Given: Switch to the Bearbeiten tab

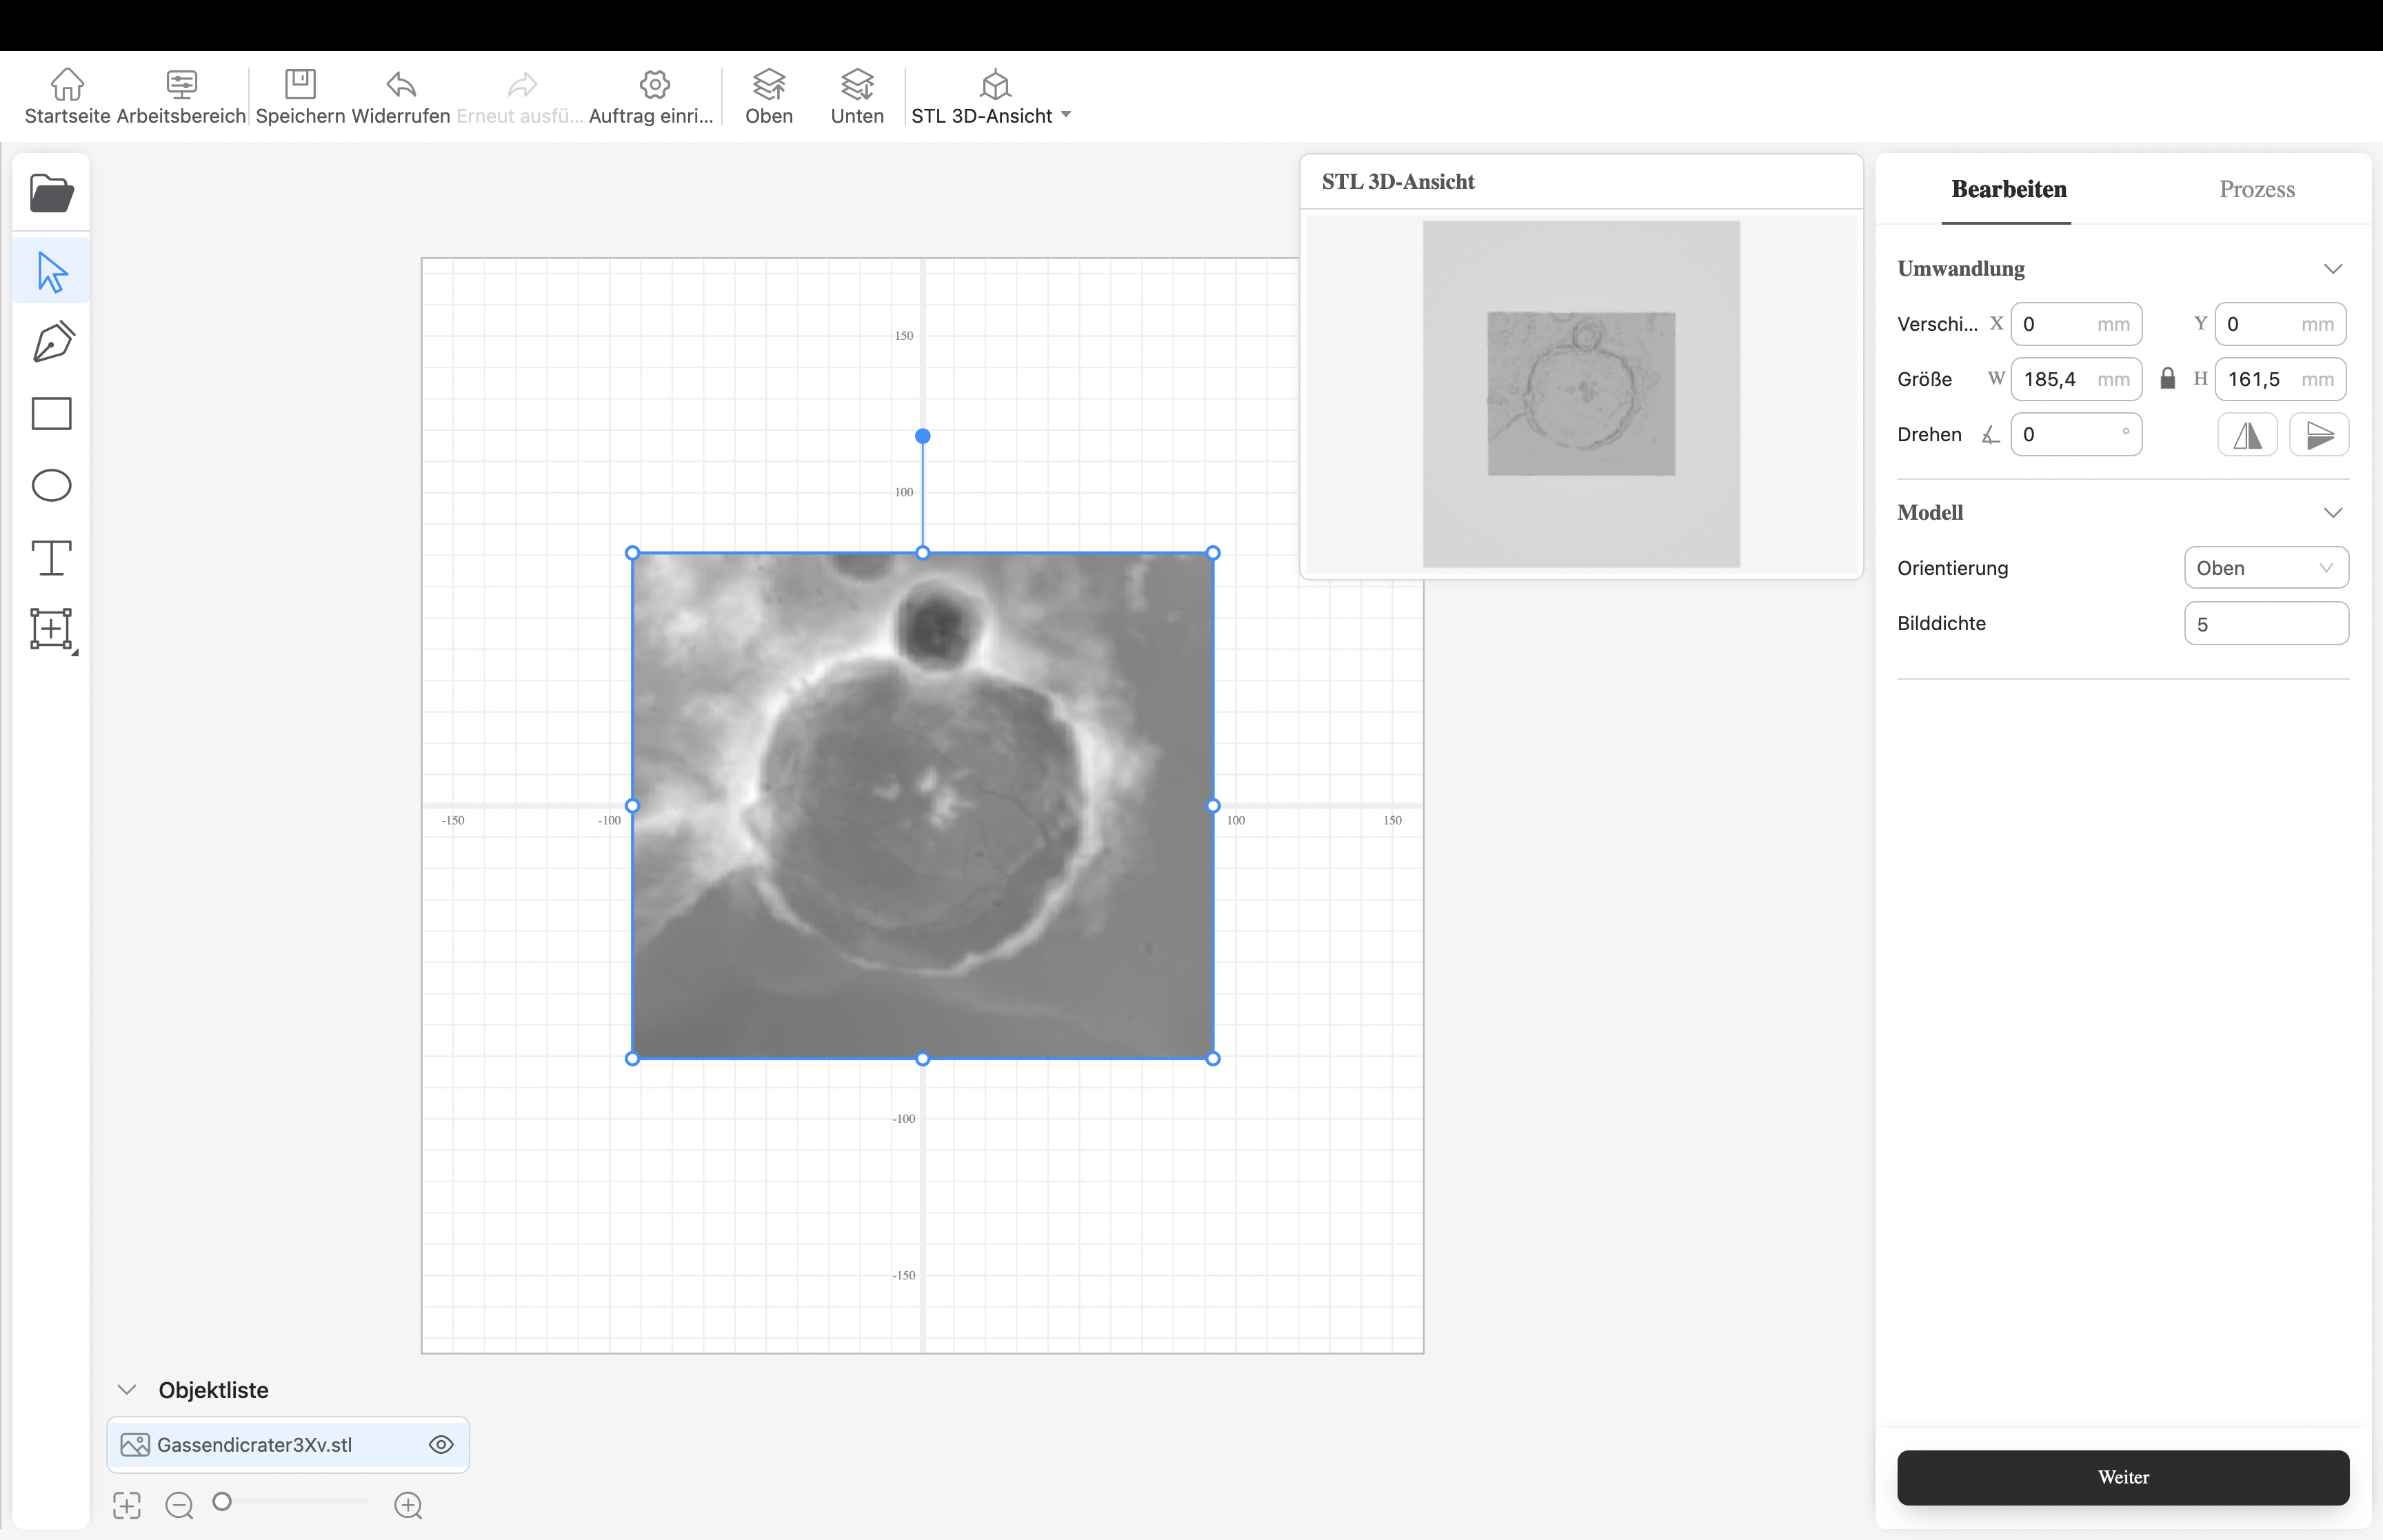Looking at the screenshot, I should (x=2008, y=189).
